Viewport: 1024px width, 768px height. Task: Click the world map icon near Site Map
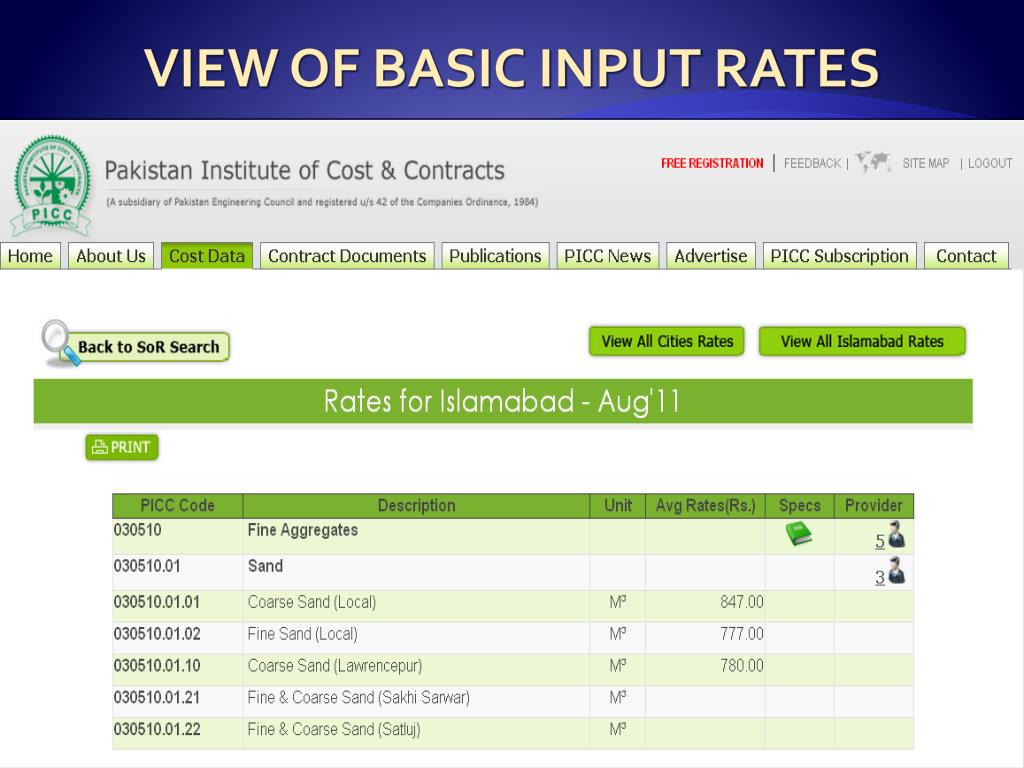coord(873,162)
